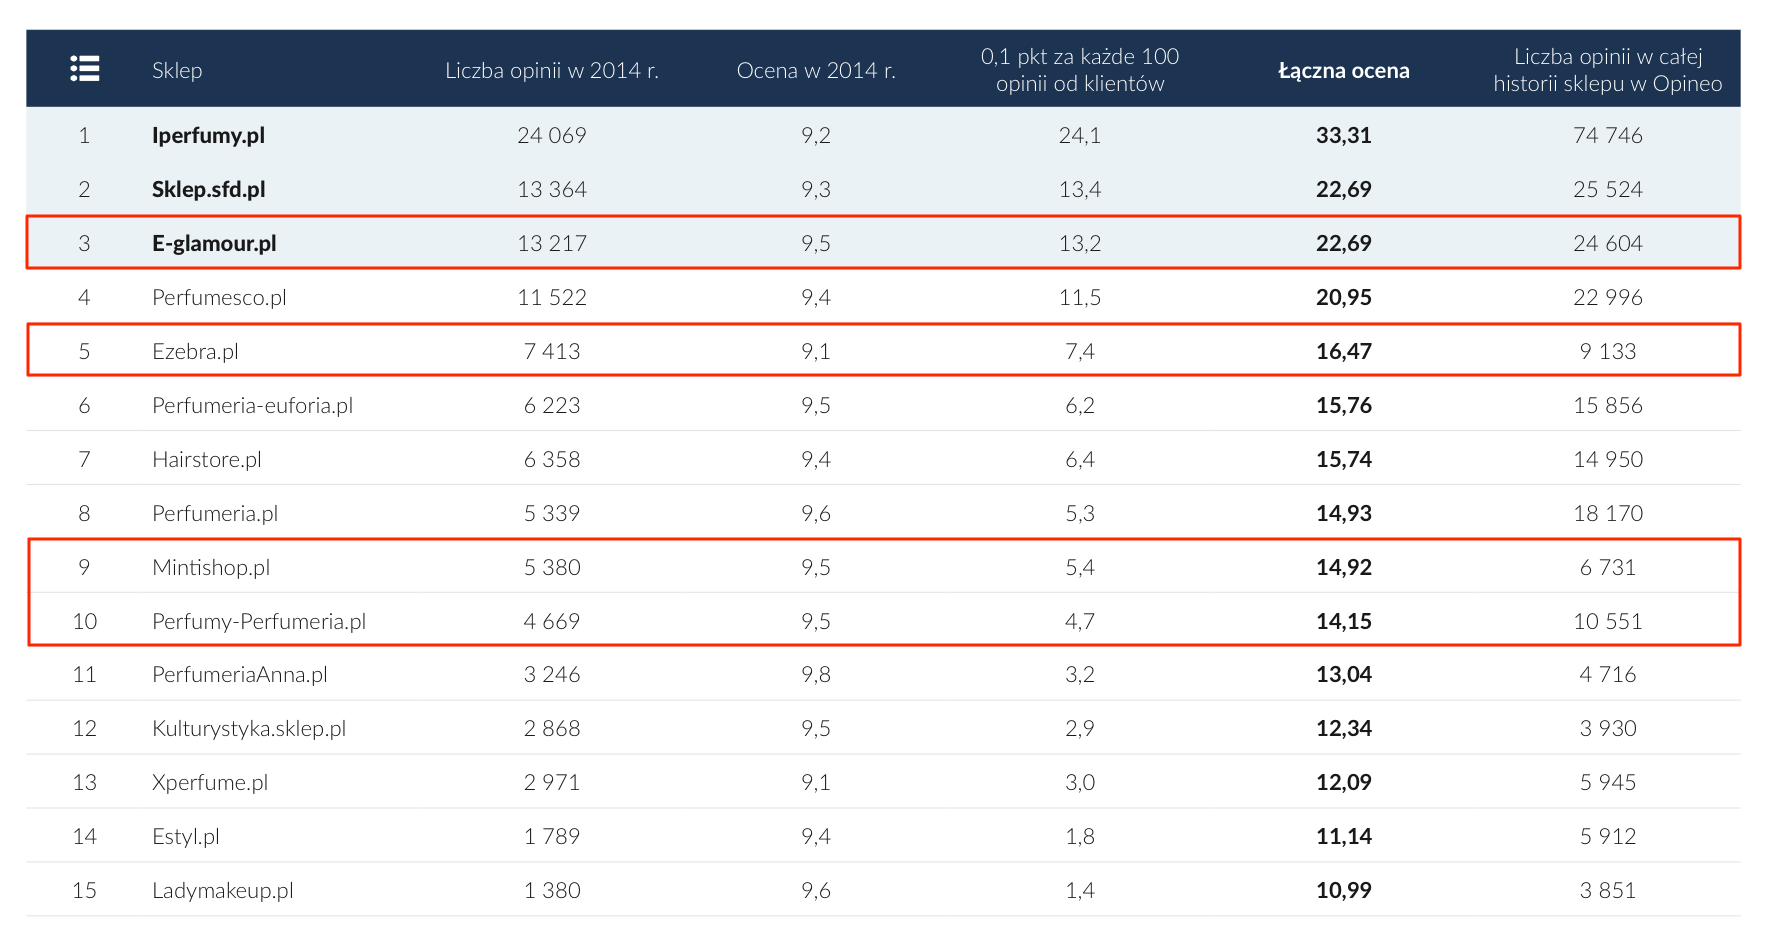
Task: Select shop name Iperfumy.pl
Action: click(208, 135)
